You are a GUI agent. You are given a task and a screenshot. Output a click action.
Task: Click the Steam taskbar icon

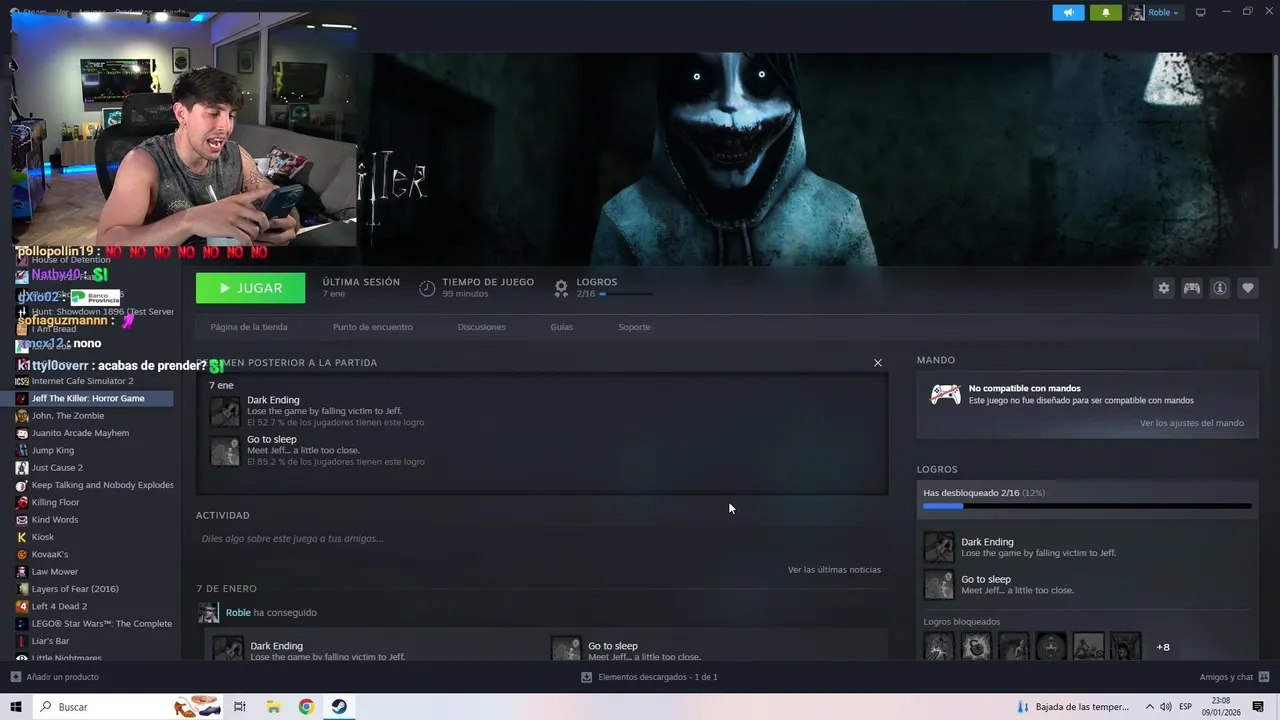tap(340, 707)
